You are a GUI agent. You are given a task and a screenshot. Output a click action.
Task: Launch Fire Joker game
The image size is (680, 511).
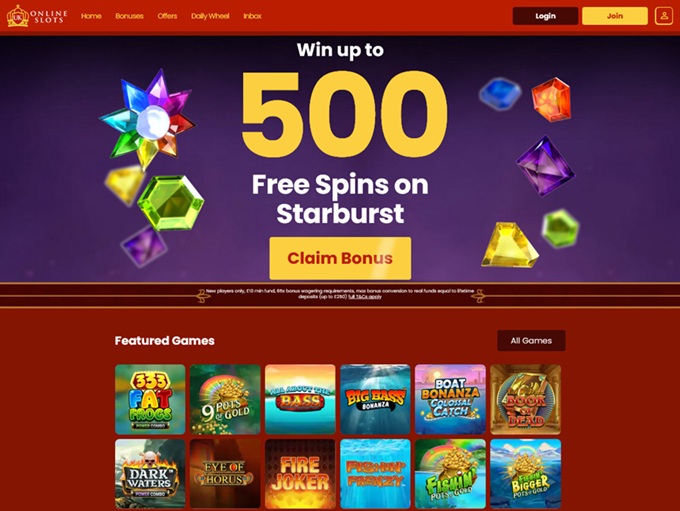[300, 474]
